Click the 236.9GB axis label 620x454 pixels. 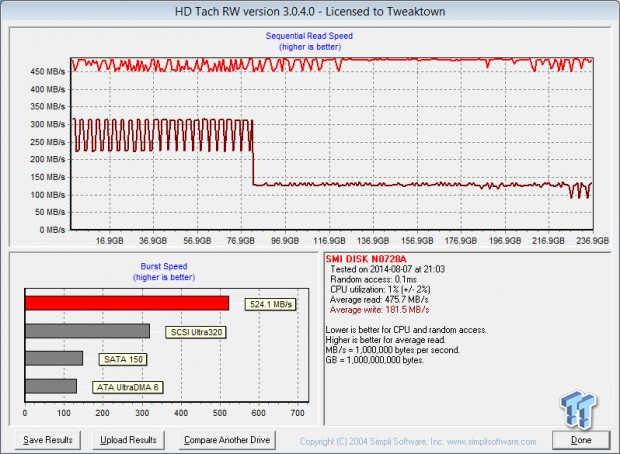click(x=592, y=240)
